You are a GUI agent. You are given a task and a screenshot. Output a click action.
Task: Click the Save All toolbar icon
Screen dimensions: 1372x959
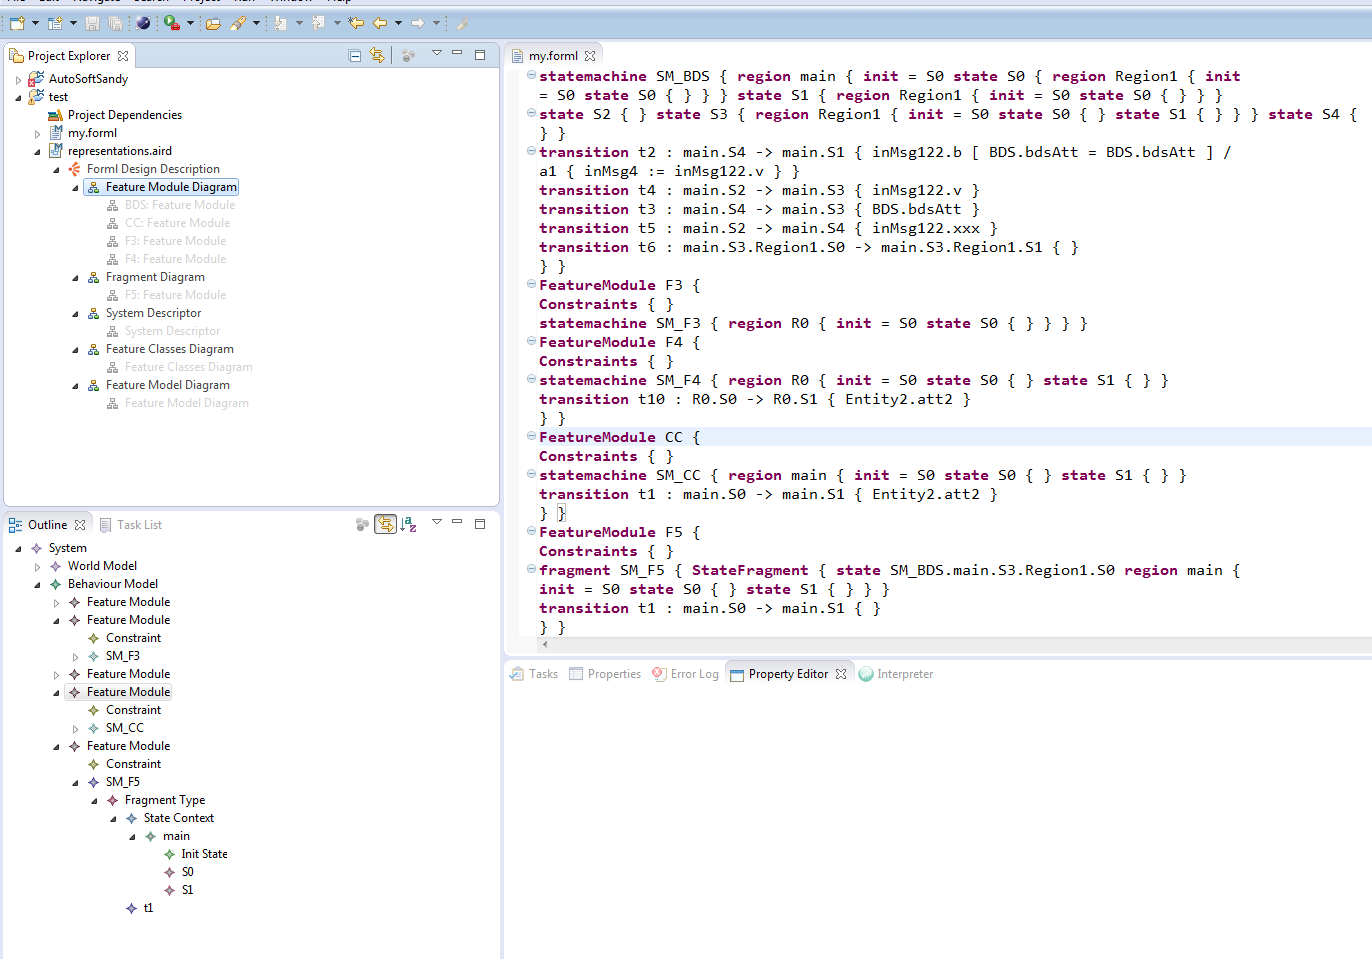tap(115, 23)
